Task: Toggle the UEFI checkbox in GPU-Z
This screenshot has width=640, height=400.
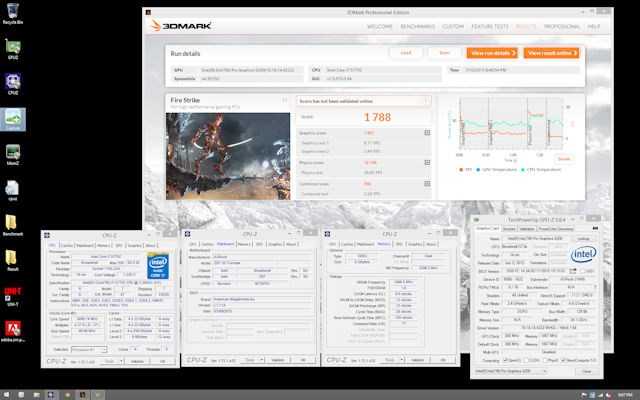Action: point(582,271)
